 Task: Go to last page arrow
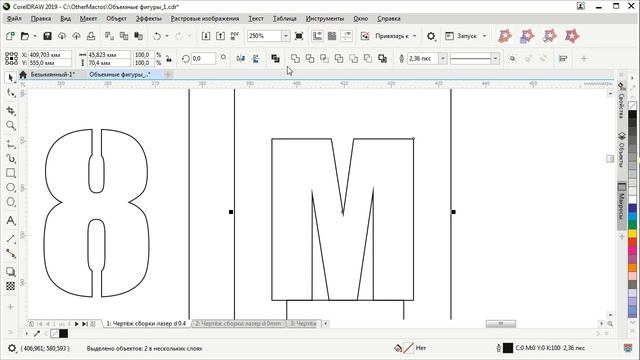click(84, 324)
